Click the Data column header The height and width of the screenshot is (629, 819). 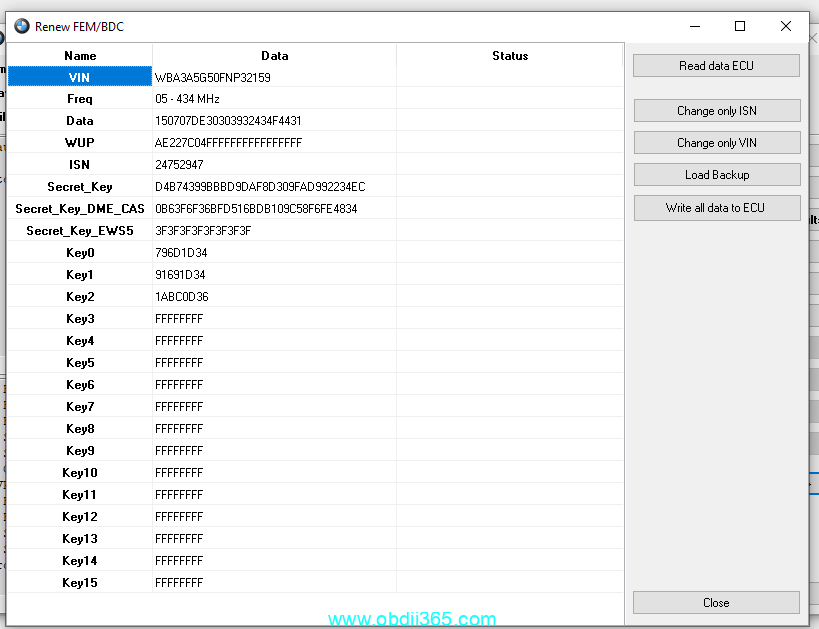[x=274, y=56]
